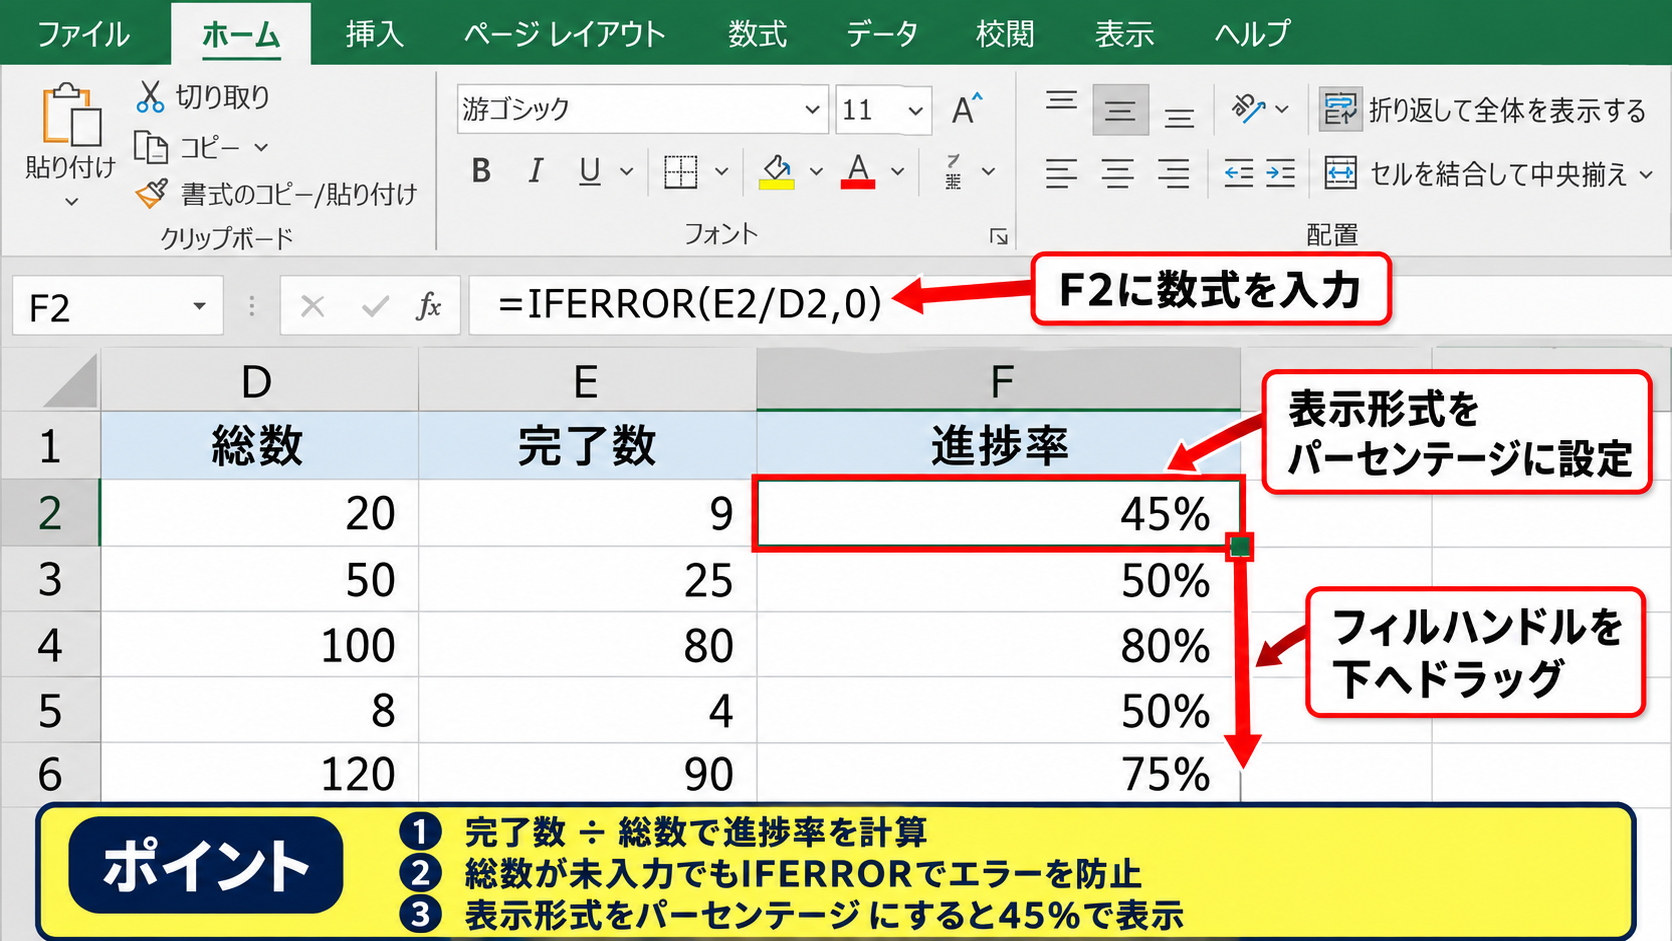Toggle center horizontal alignment
This screenshot has width=1672, height=941.
(x=1117, y=173)
